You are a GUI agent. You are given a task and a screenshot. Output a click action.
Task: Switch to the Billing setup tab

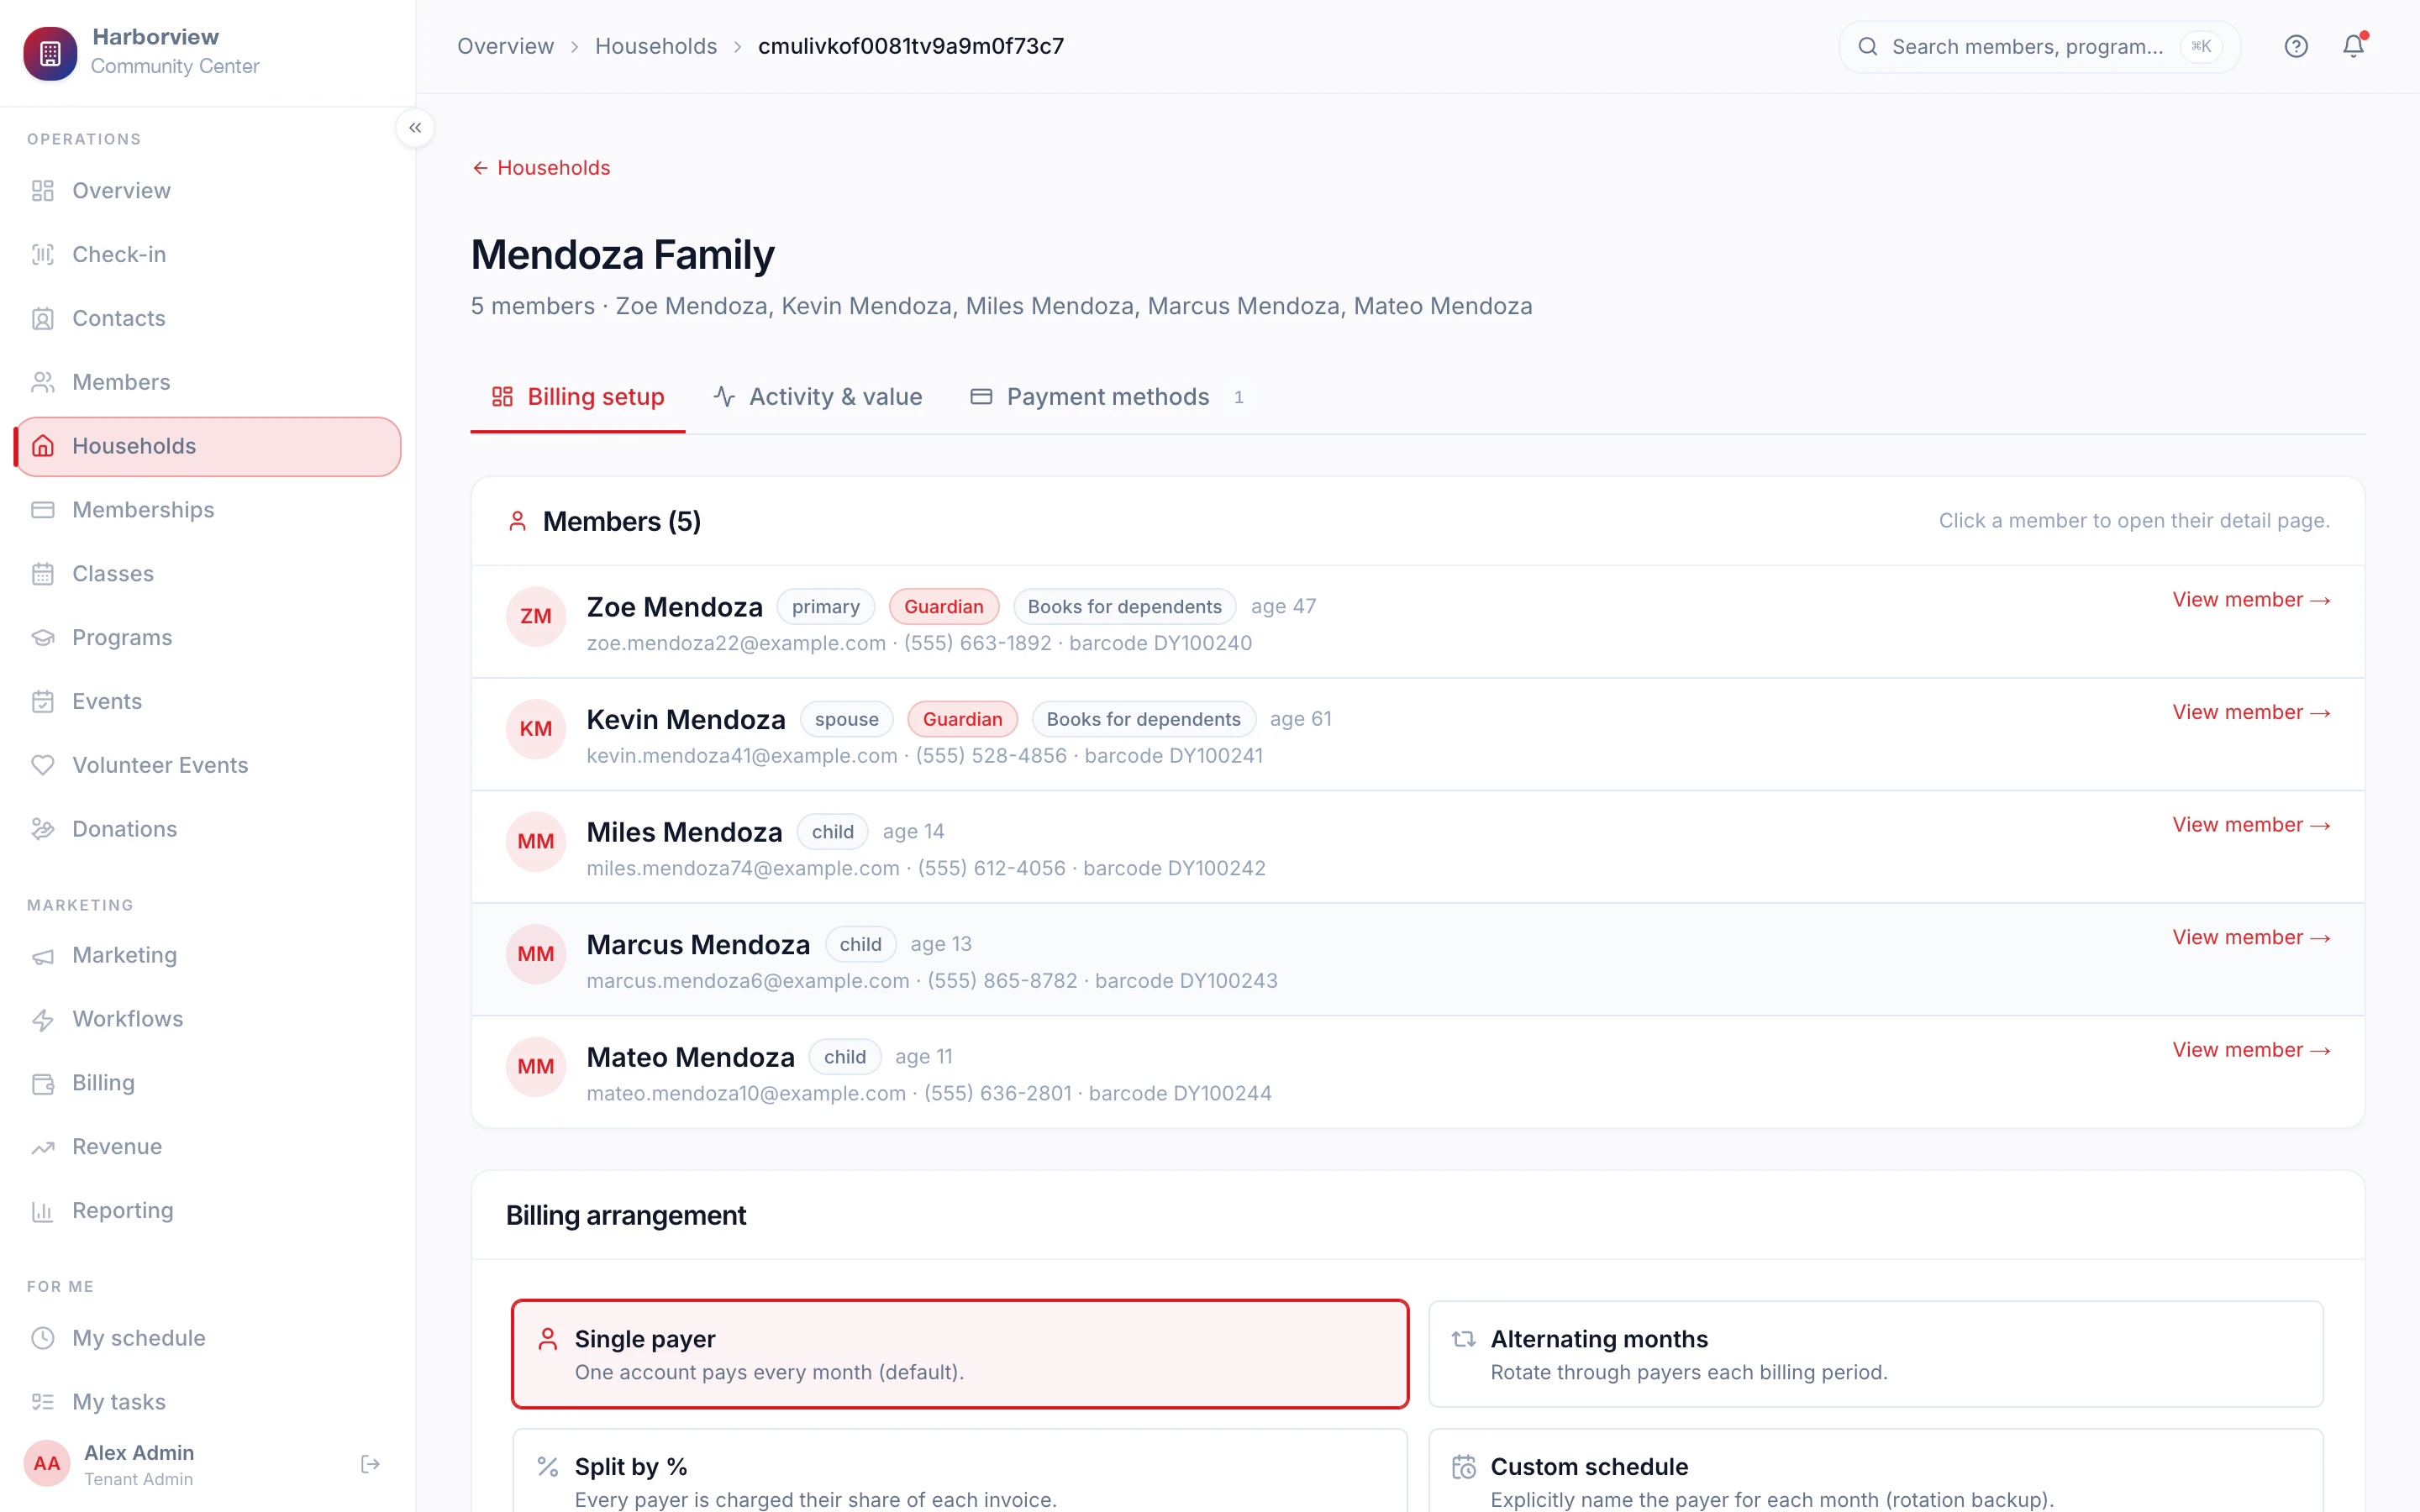pyautogui.click(x=578, y=397)
